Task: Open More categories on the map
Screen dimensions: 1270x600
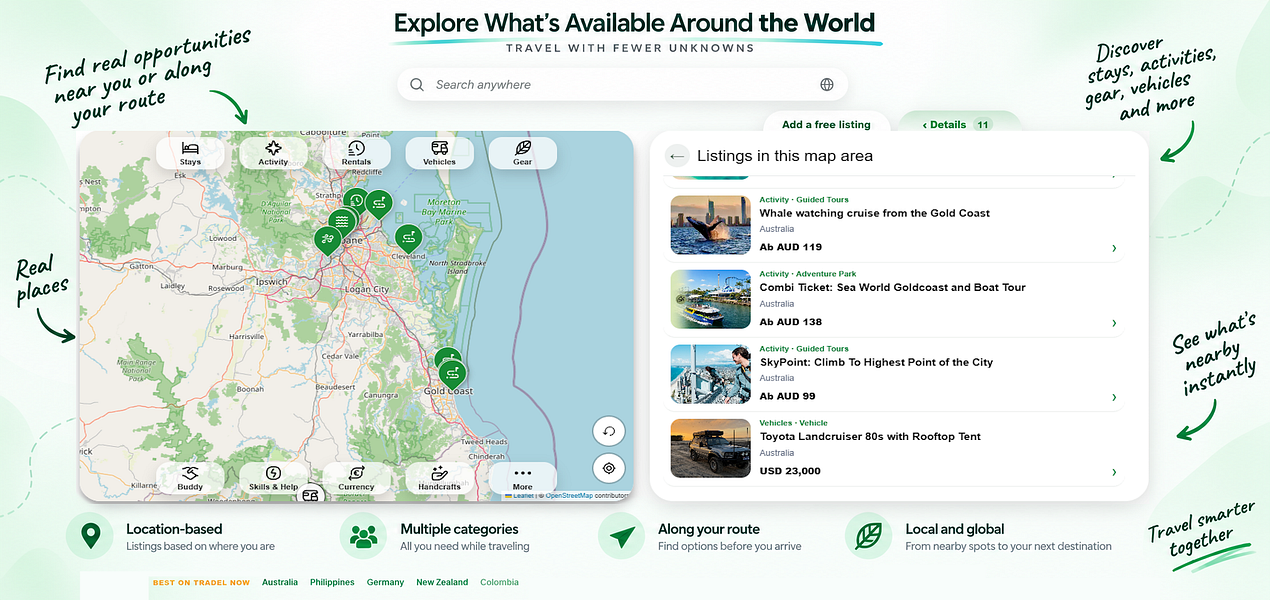Action: coord(522,478)
